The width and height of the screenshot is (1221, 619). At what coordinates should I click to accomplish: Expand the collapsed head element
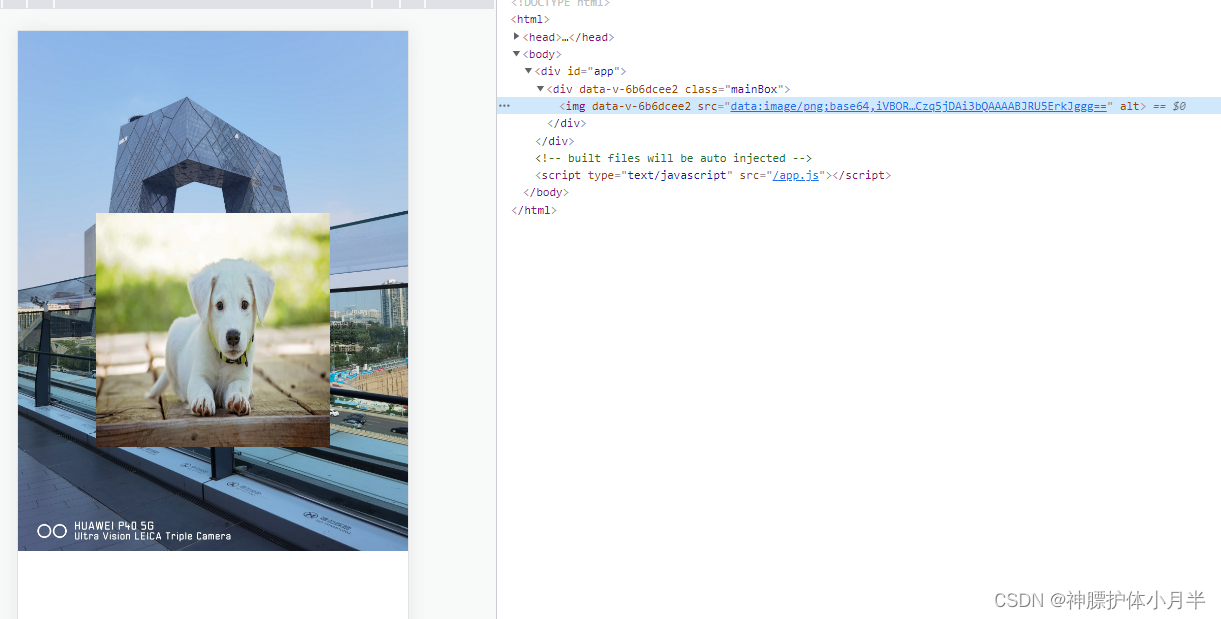517,36
